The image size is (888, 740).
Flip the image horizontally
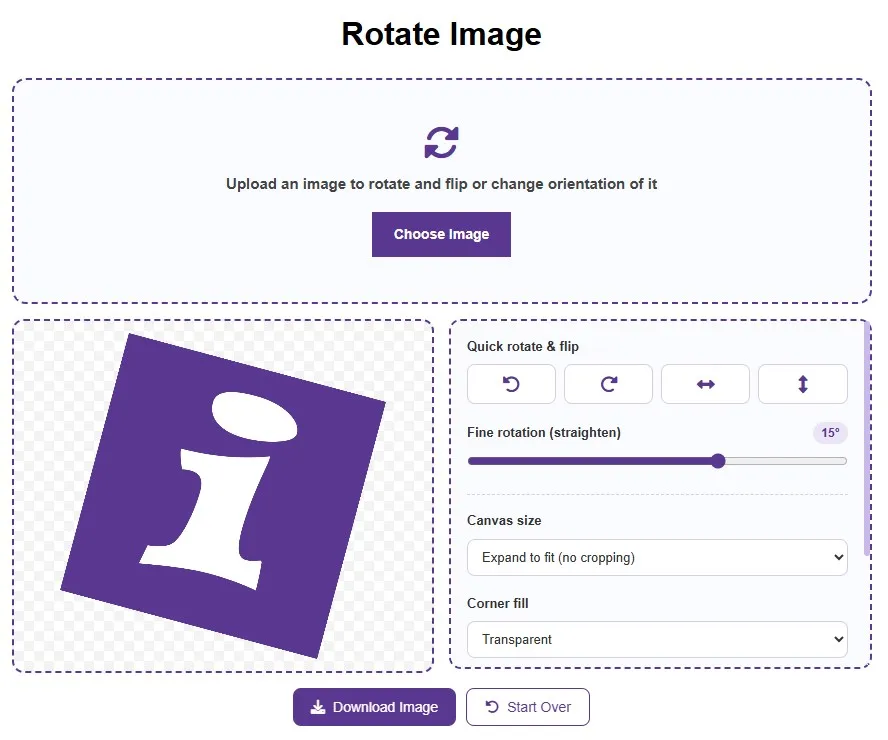(x=705, y=384)
